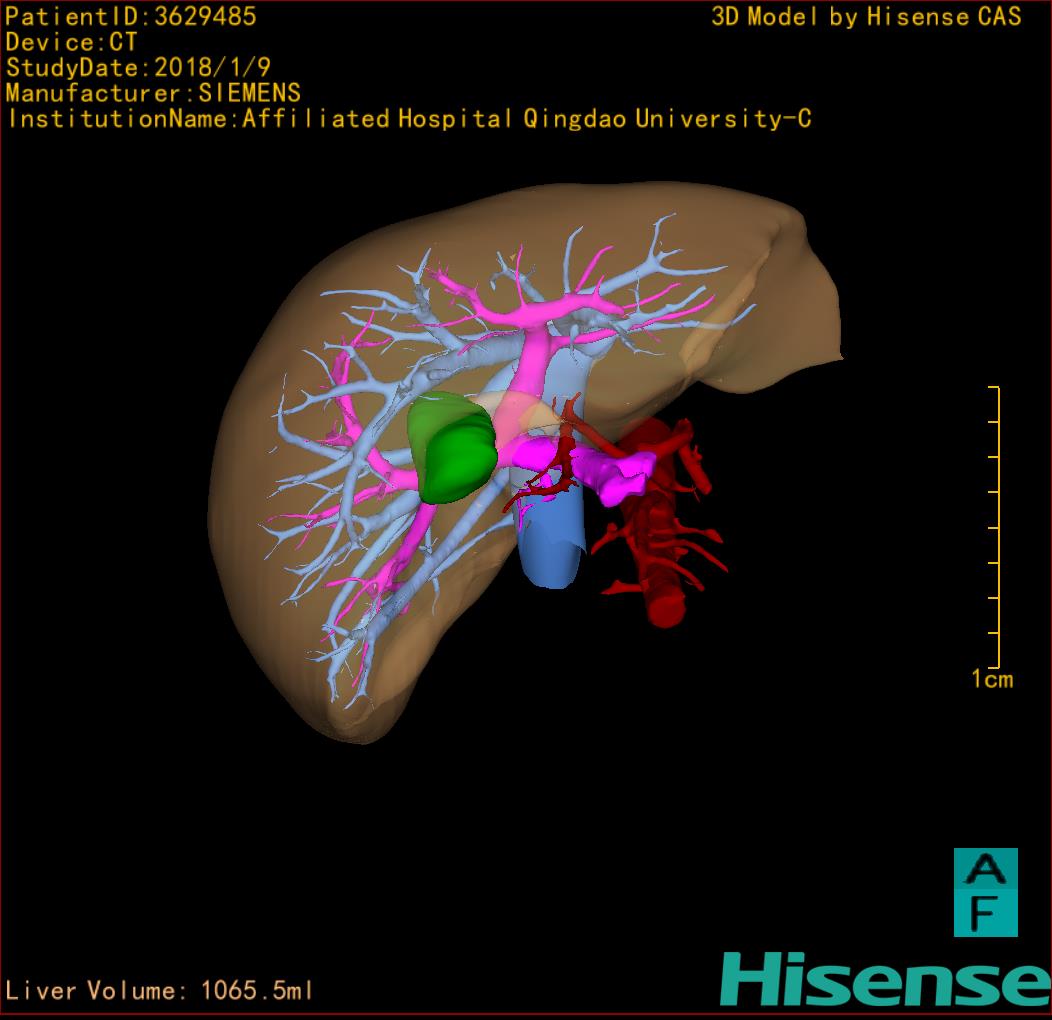Click the yellow 1cm scale ruler
Screen dimensions: 1052x1020
995,527
